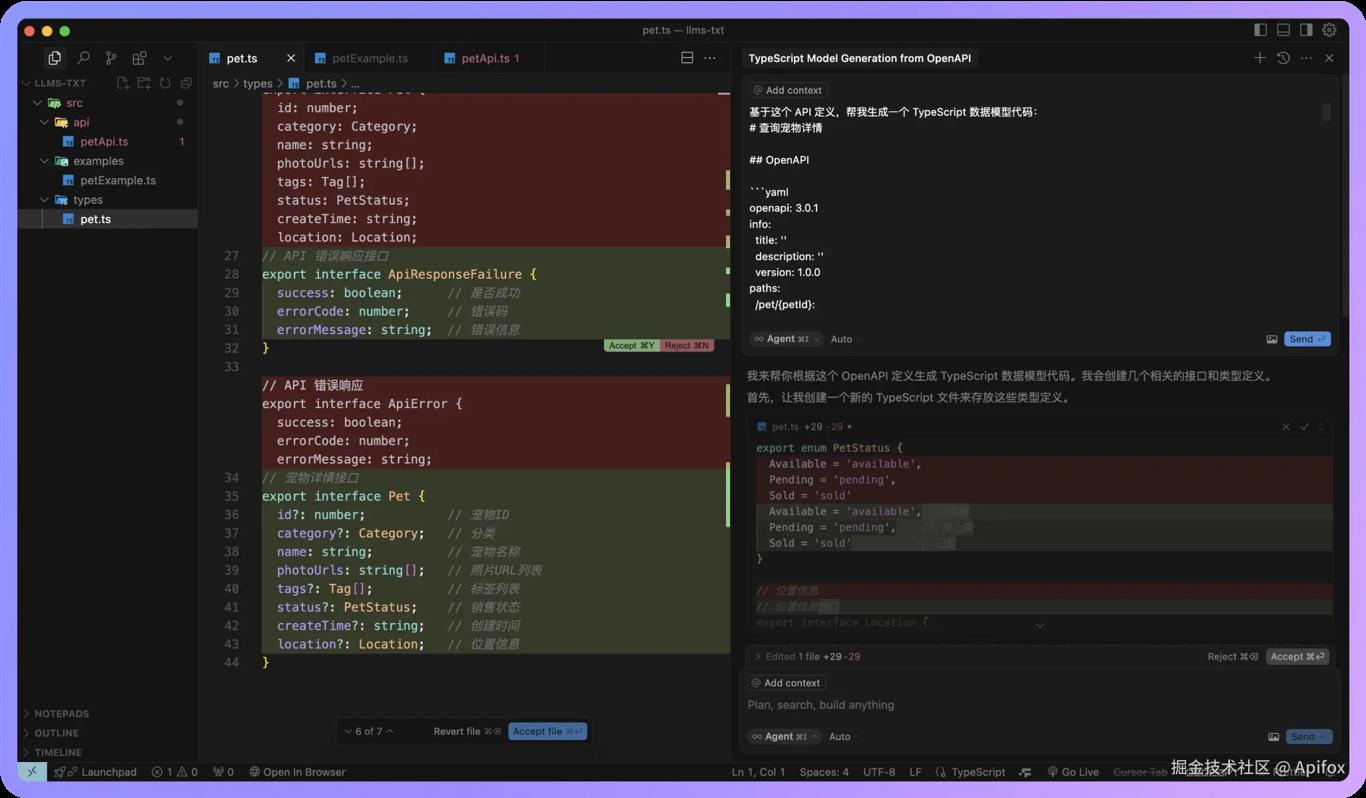Open the Explorer view icon
The height and width of the screenshot is (798, 1366).
click(x=54, y=58)
